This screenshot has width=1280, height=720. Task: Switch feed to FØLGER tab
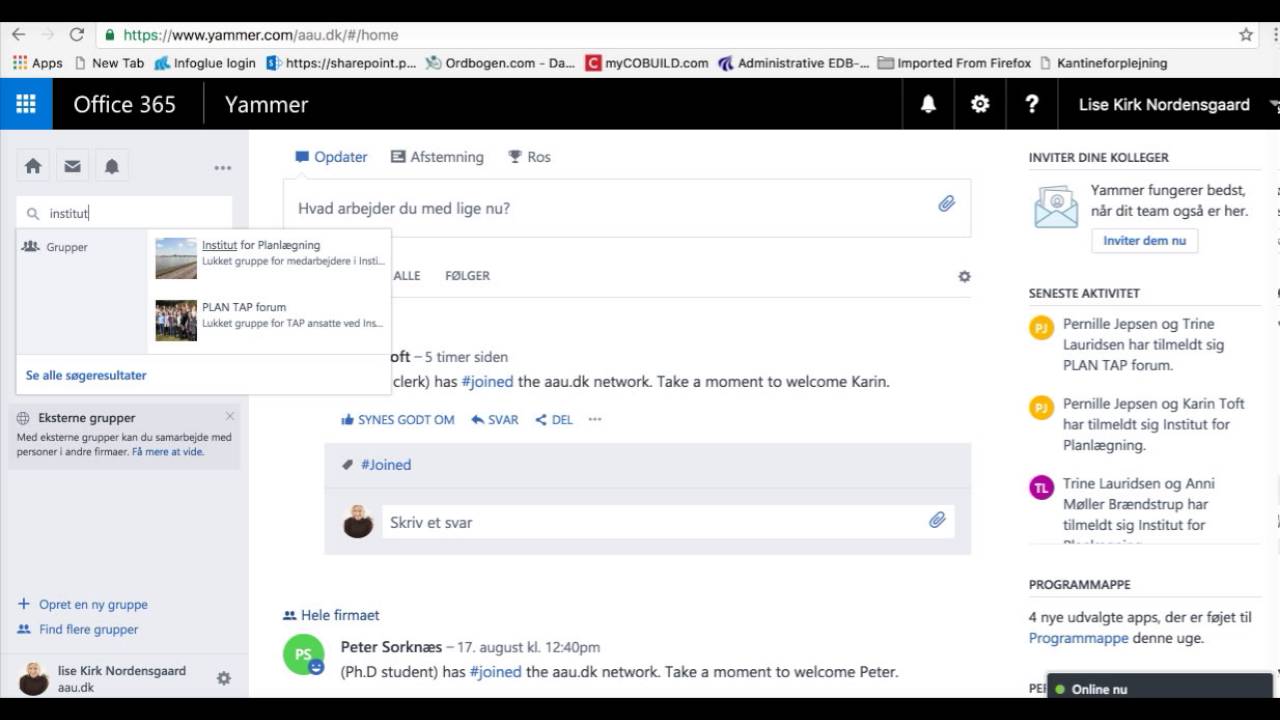pos(467,276)
